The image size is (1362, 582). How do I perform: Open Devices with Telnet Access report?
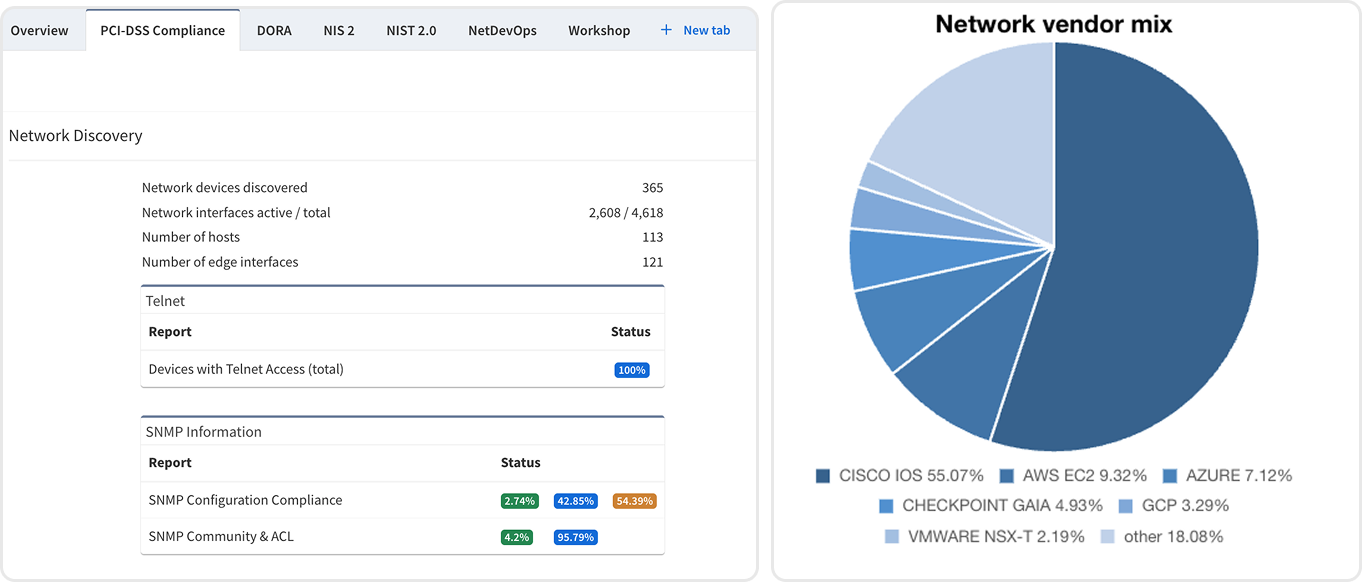pyautogui.click(x=246, y=369)
